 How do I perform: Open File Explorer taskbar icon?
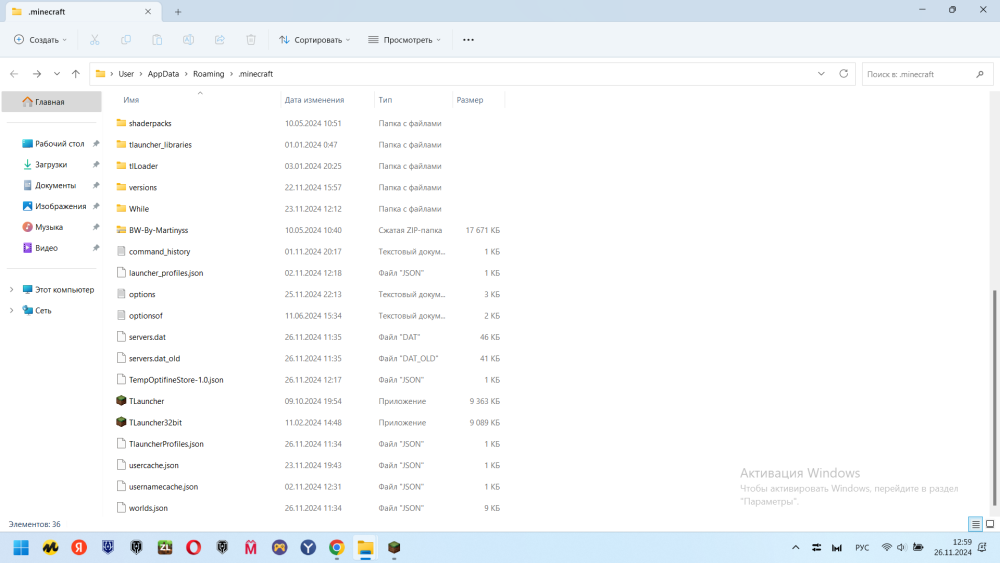point(365,548)
